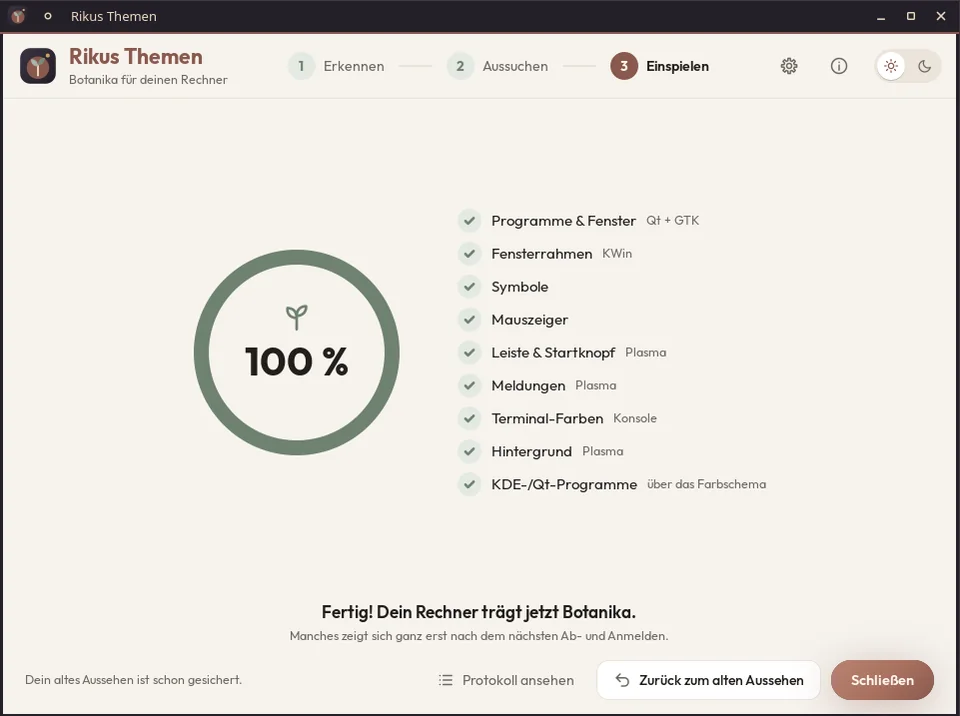The width and height of the screenshot is (960, 716).
Task: Close the window via titlebar X
Action: pyautogui.click(x=941, y=17)
